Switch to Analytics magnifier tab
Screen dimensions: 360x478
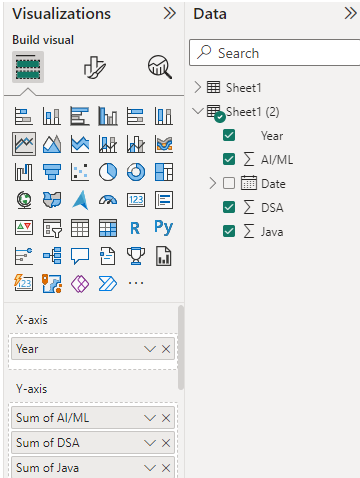(x=160, y=67)
